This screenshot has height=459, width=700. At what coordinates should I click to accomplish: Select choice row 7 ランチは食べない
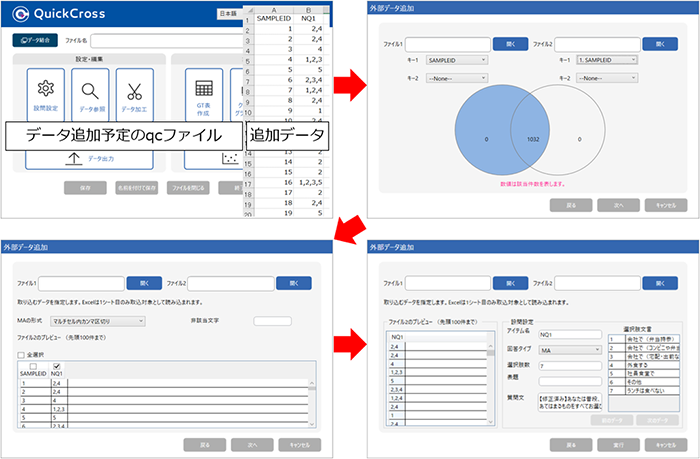point(644,391)
